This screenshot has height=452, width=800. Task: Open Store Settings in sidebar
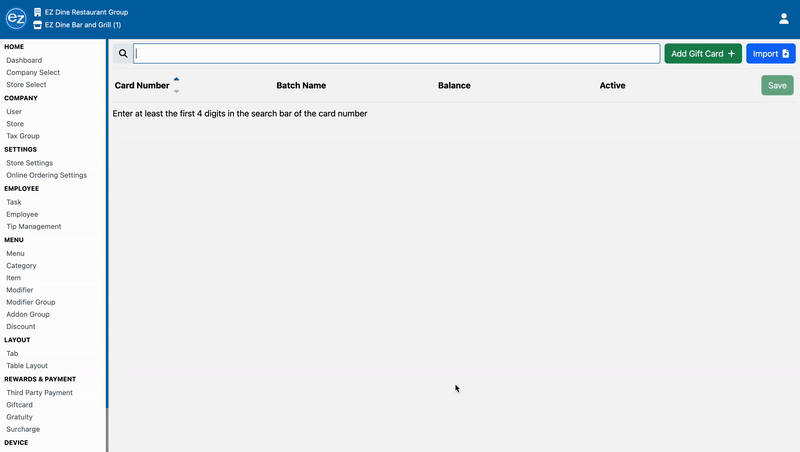(29, 163)
